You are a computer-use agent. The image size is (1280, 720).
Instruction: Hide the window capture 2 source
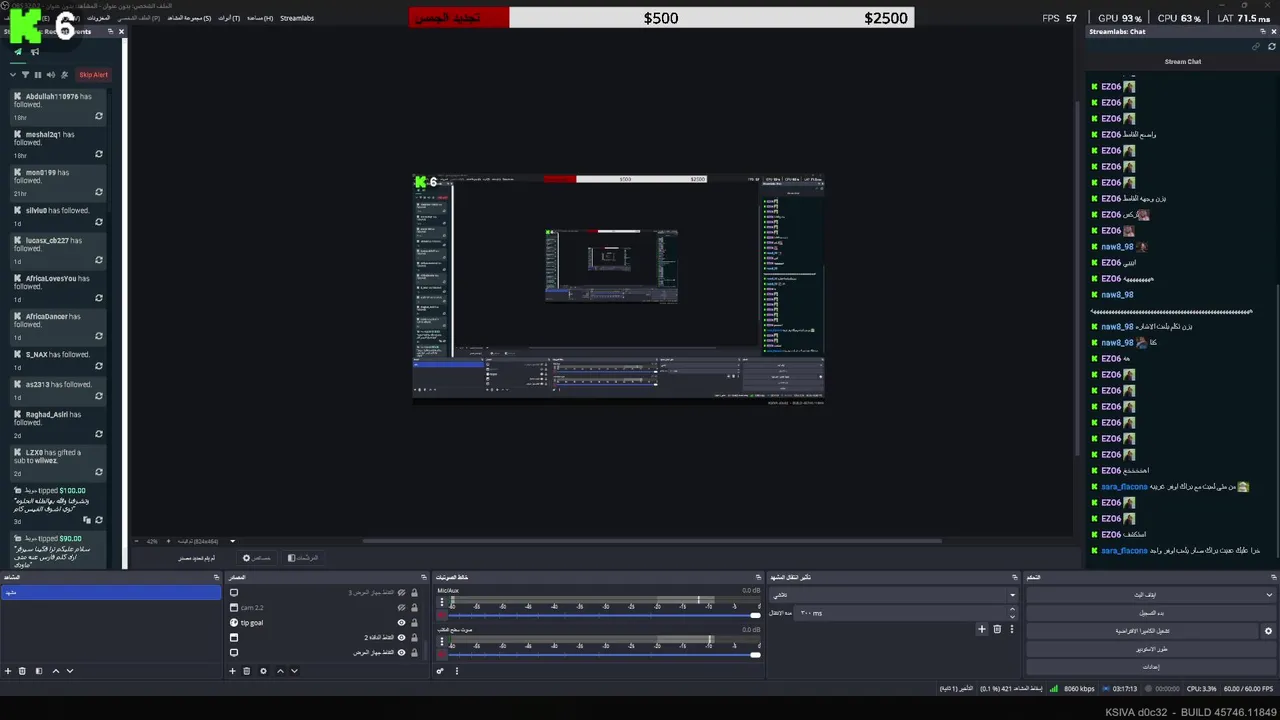402,637
